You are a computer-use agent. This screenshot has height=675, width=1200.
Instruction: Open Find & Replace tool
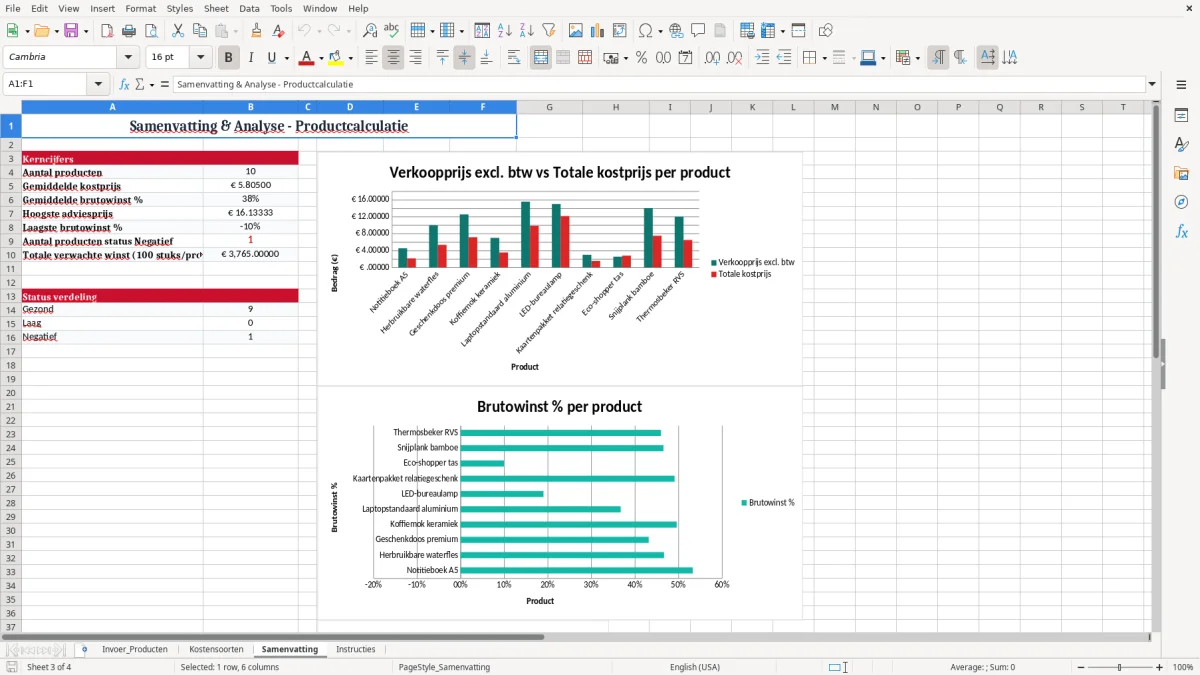370,31
